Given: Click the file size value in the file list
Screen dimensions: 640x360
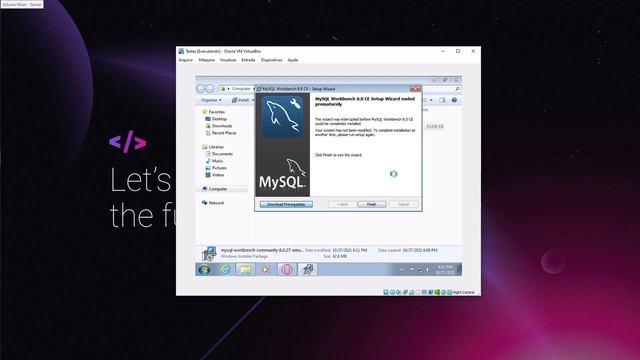Looking at the screenshot, I should click(x=435, y=127).
